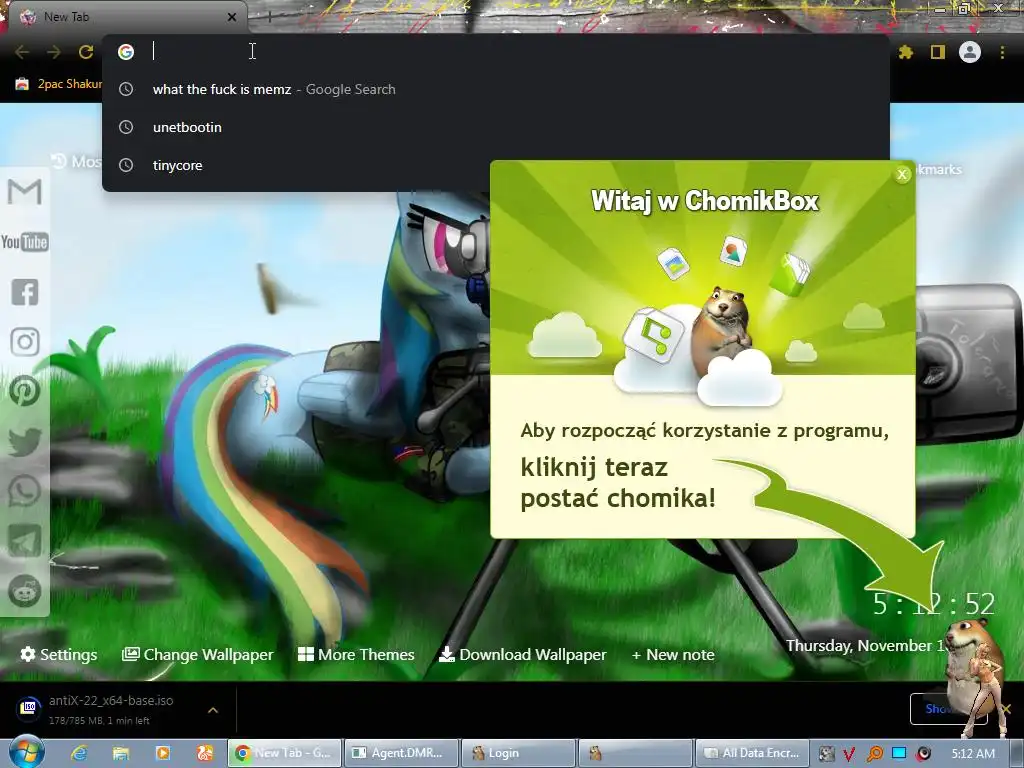Go forward in browser history
The width and height of the screenshot is (1024, 768).
[x=54, y=52]
